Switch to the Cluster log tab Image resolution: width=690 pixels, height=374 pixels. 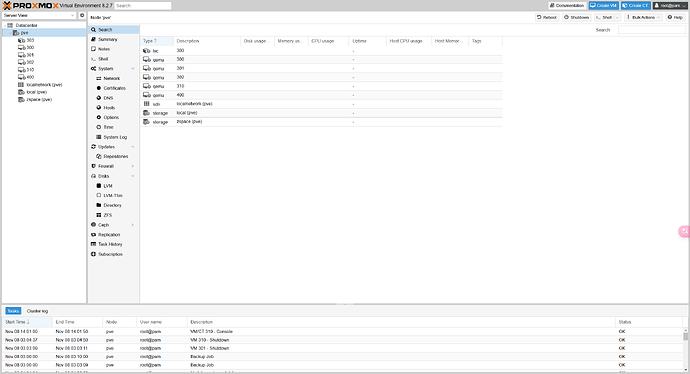click(37, 311)
